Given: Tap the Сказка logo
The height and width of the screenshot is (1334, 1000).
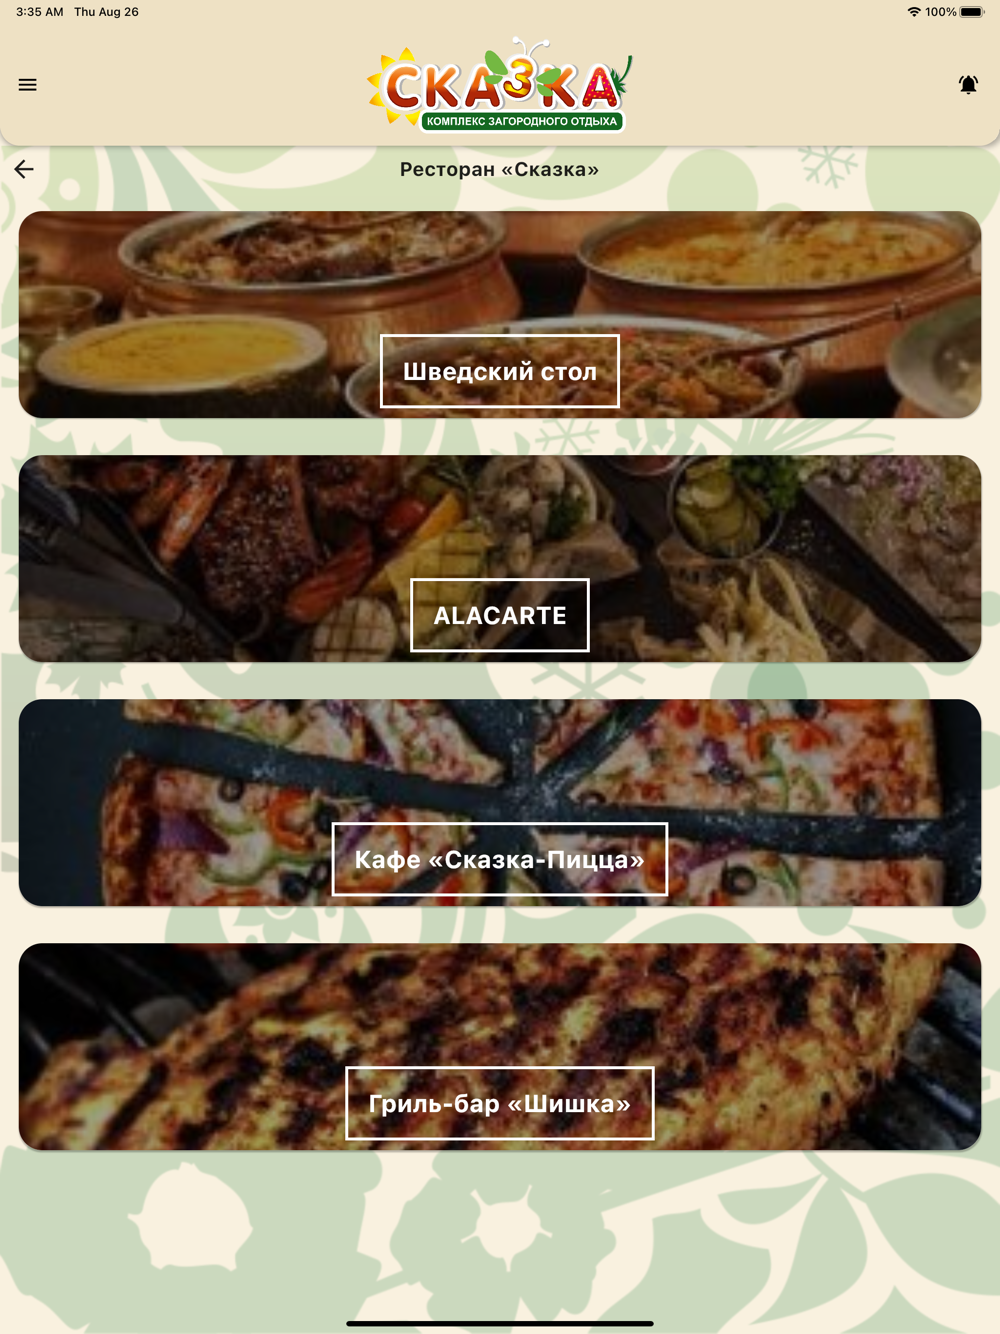Looking at the screenshot, I should tap(500, 85).
